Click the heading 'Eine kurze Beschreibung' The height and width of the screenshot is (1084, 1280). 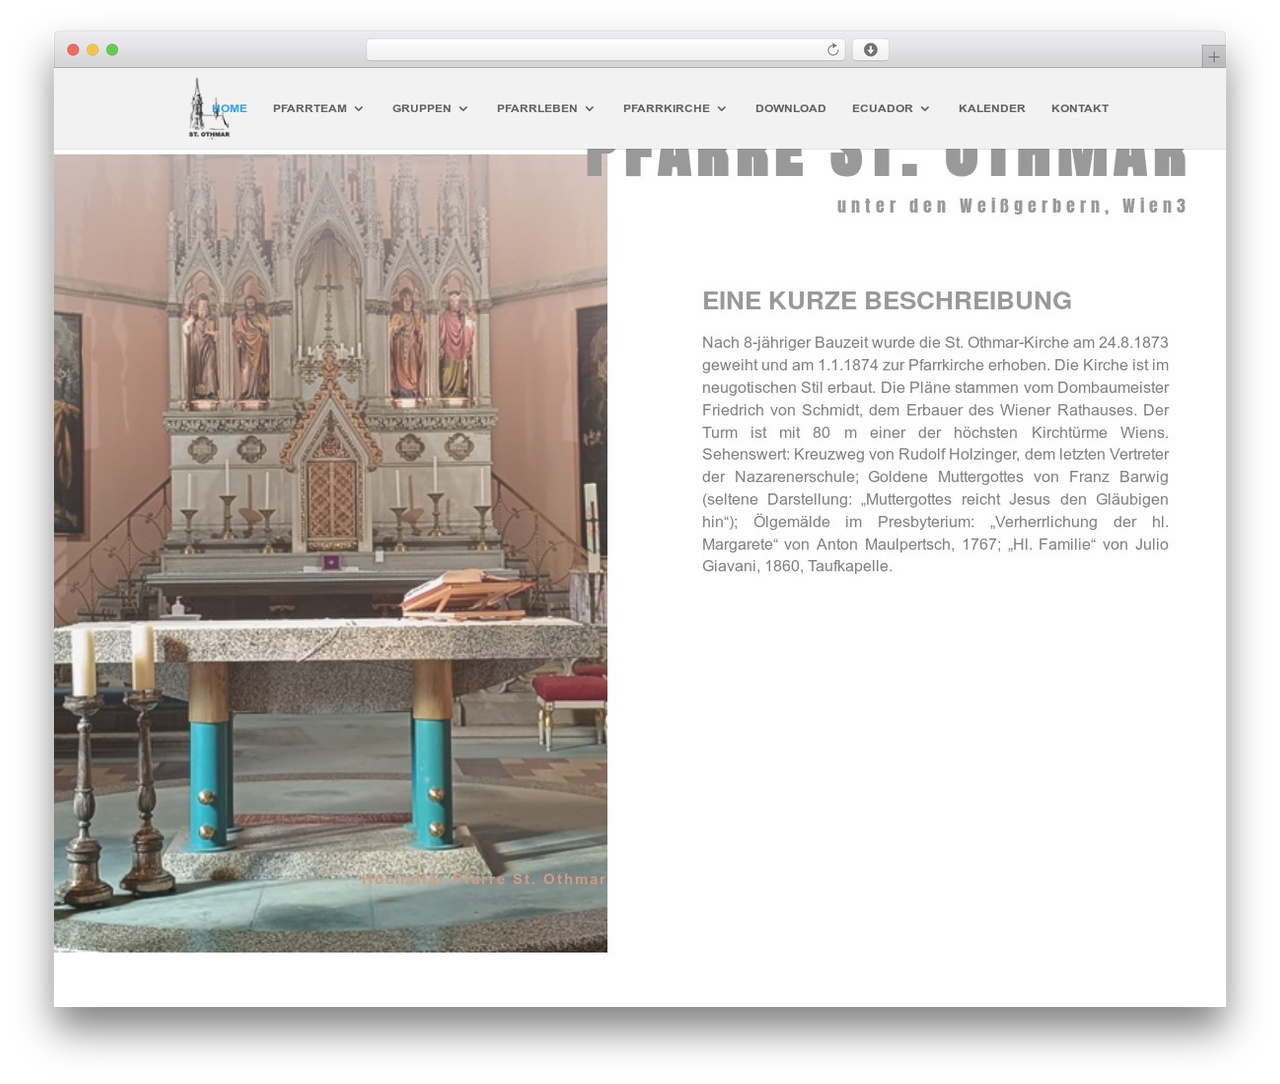886,300
